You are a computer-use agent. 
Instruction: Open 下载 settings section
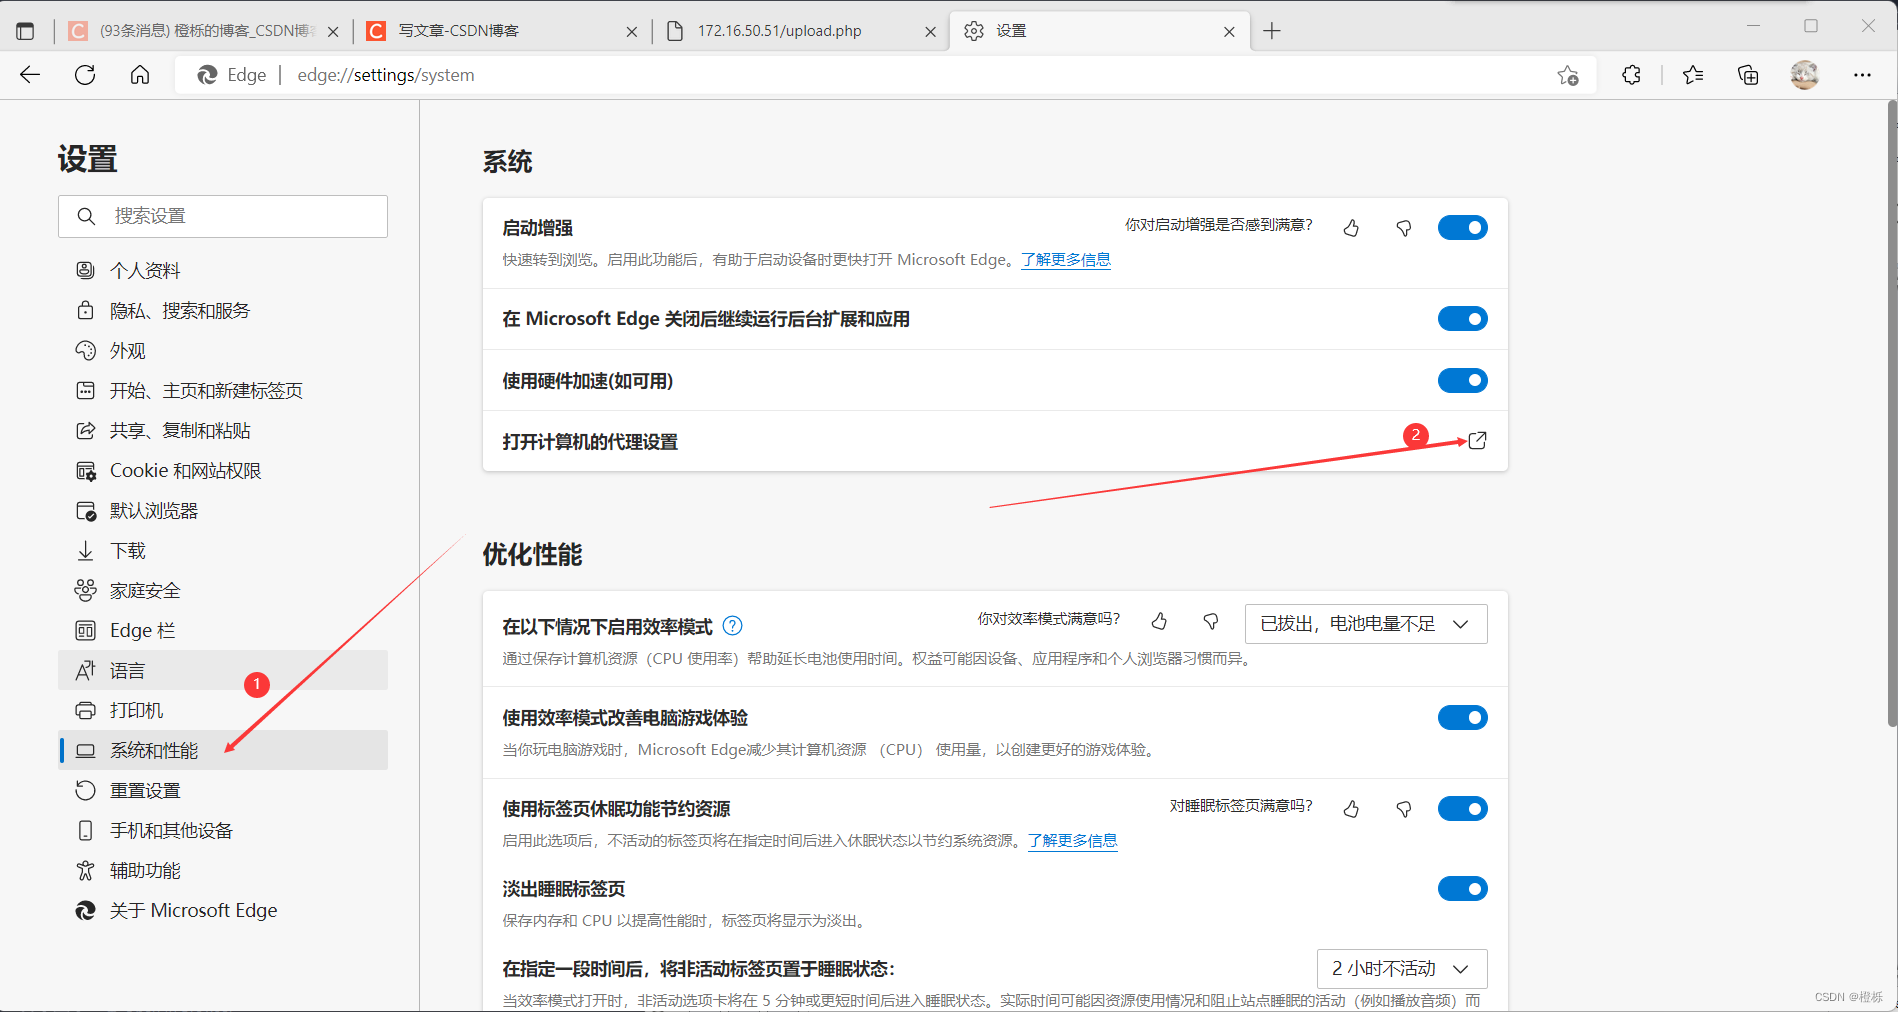click(224, 550)
